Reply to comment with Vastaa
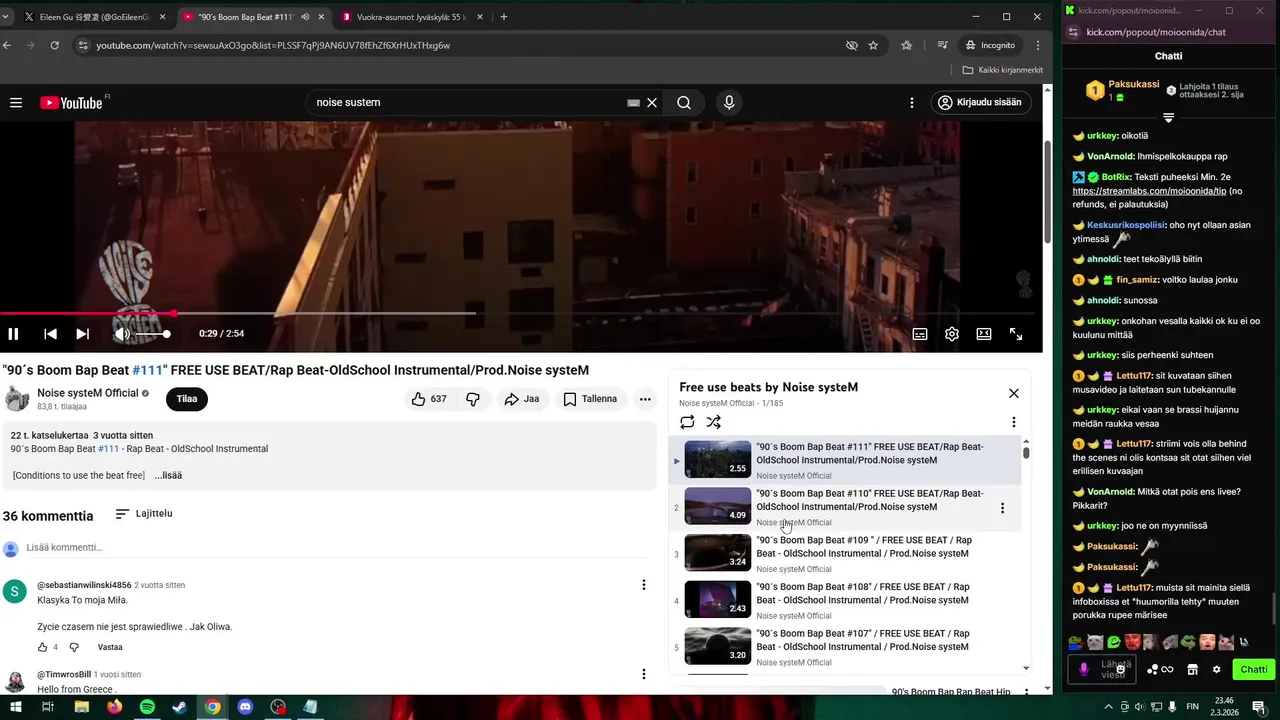The image size is (1280, 720). [110, 647]
